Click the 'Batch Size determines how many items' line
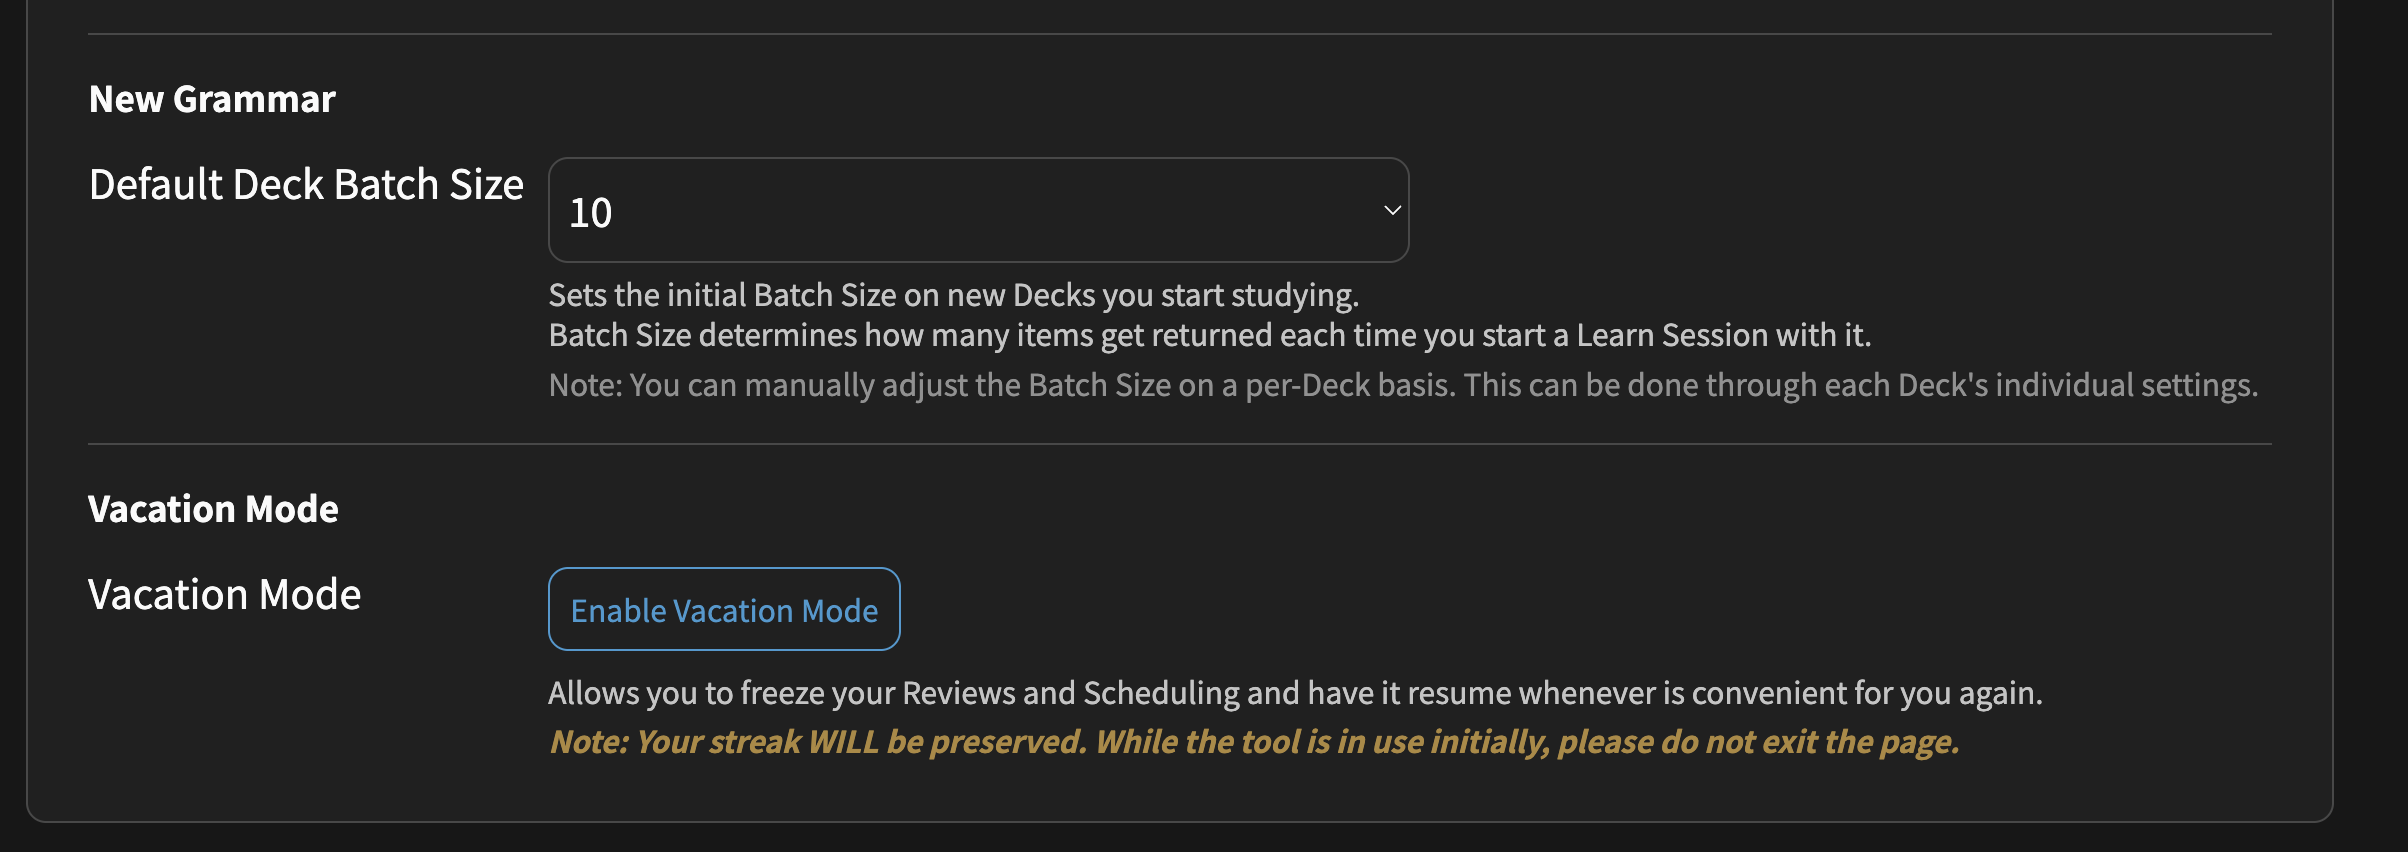The height and width of the screenshot is (852, 2408). [x=1210, y=335]
